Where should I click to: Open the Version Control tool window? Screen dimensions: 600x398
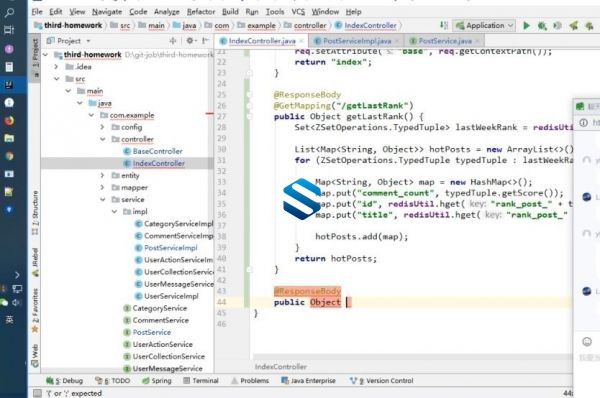point(382,381)
